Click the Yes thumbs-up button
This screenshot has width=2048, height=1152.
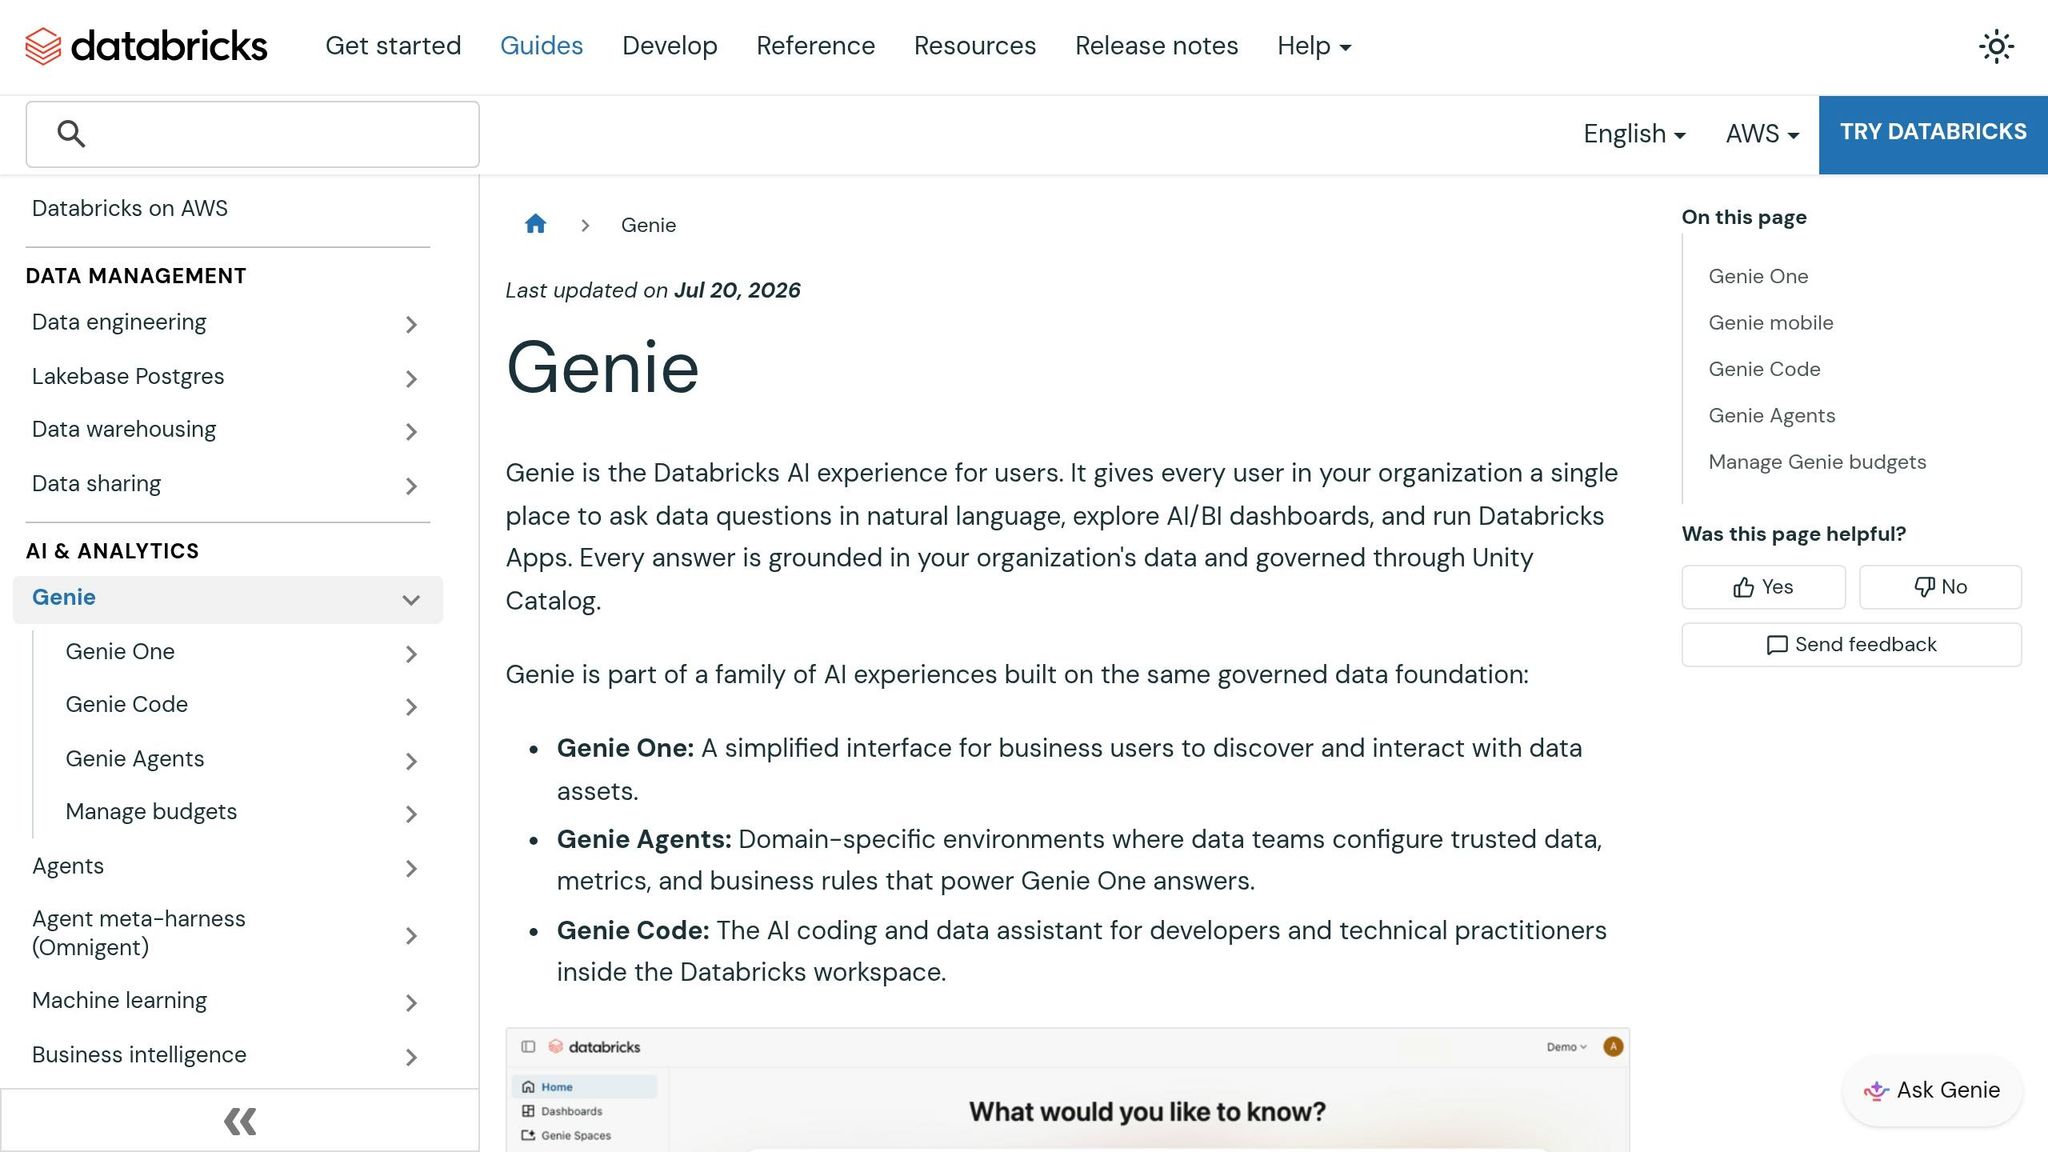tap(1763, 587)
